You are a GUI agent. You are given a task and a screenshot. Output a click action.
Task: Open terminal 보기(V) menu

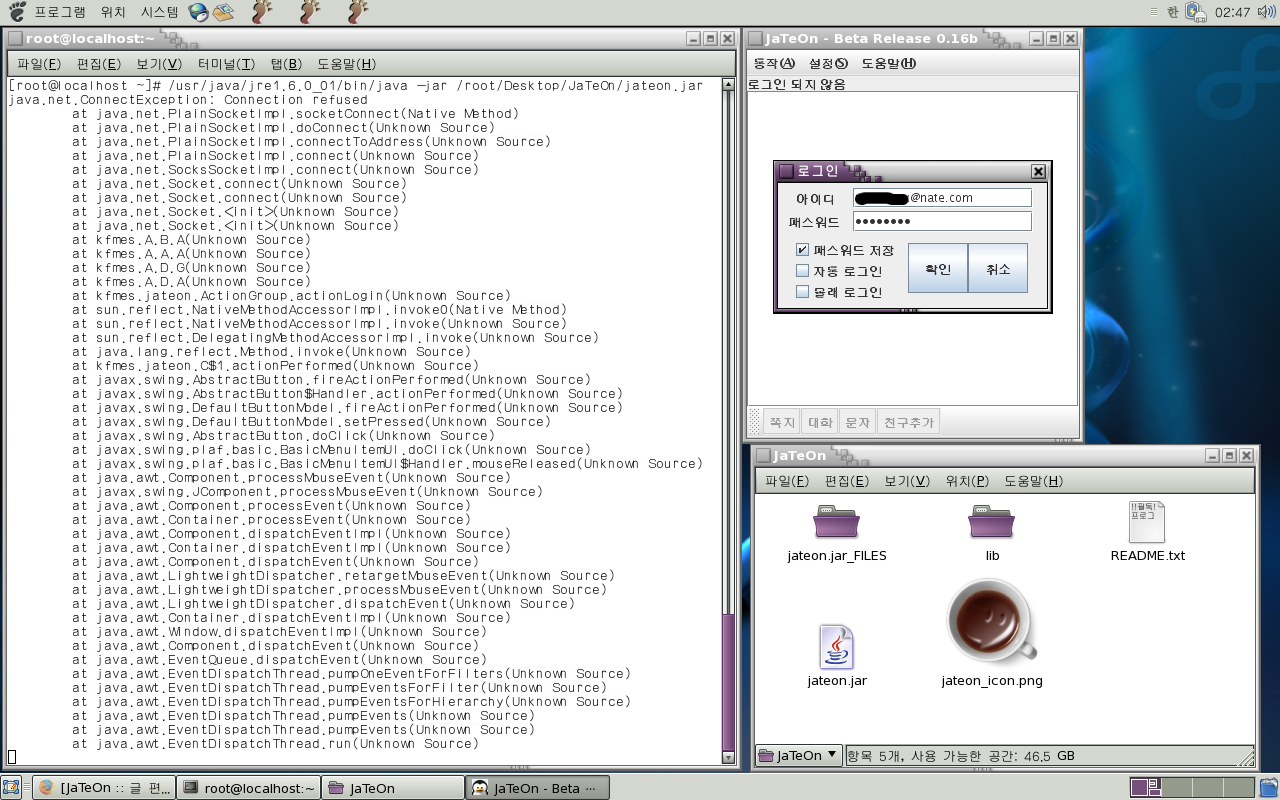tap(159, 64)
